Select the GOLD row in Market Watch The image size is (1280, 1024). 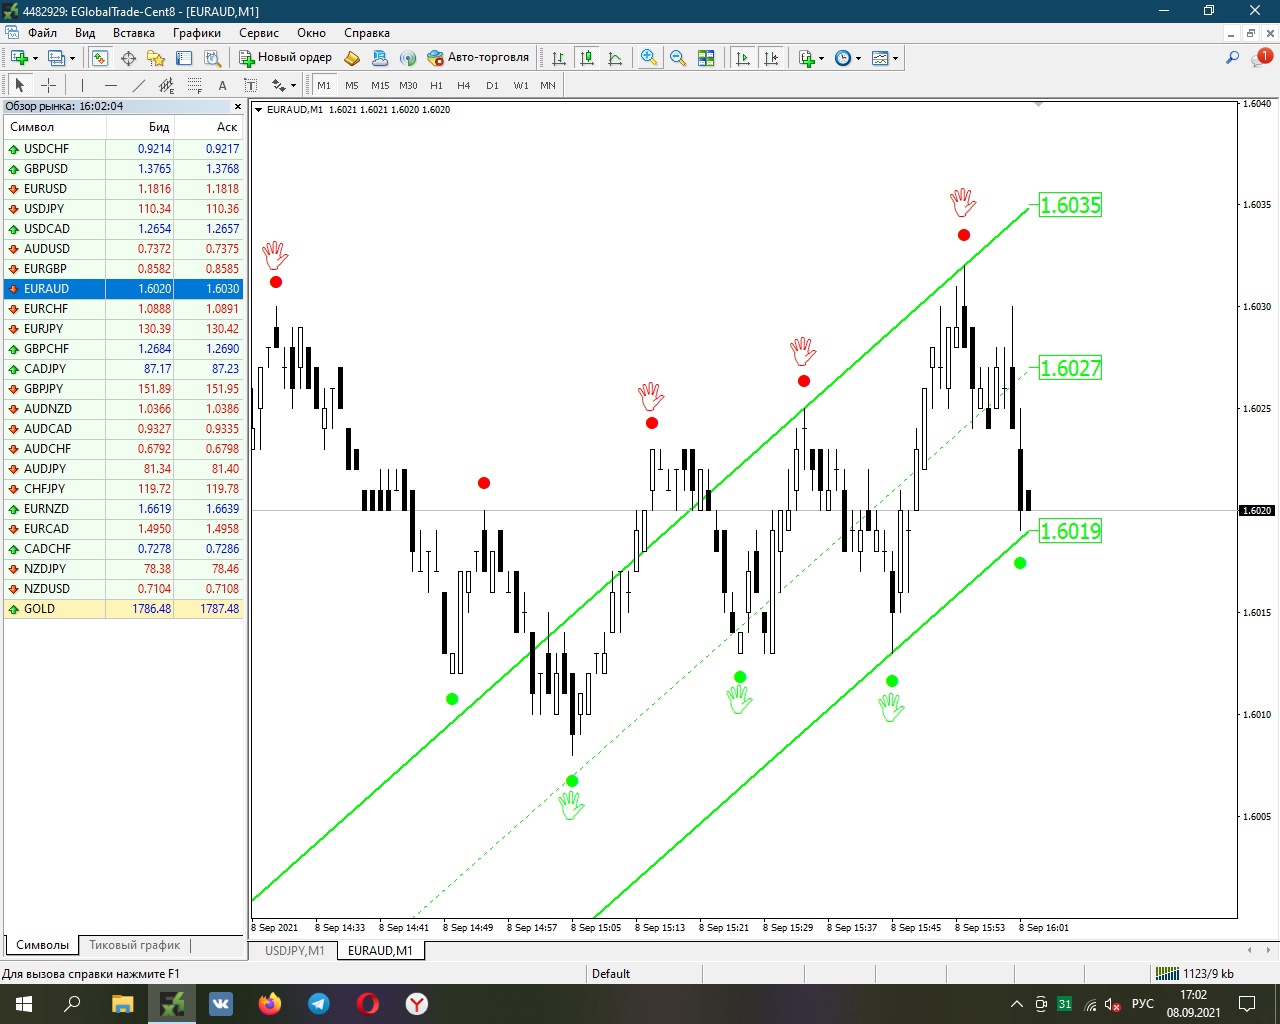(x=124, y=609)
